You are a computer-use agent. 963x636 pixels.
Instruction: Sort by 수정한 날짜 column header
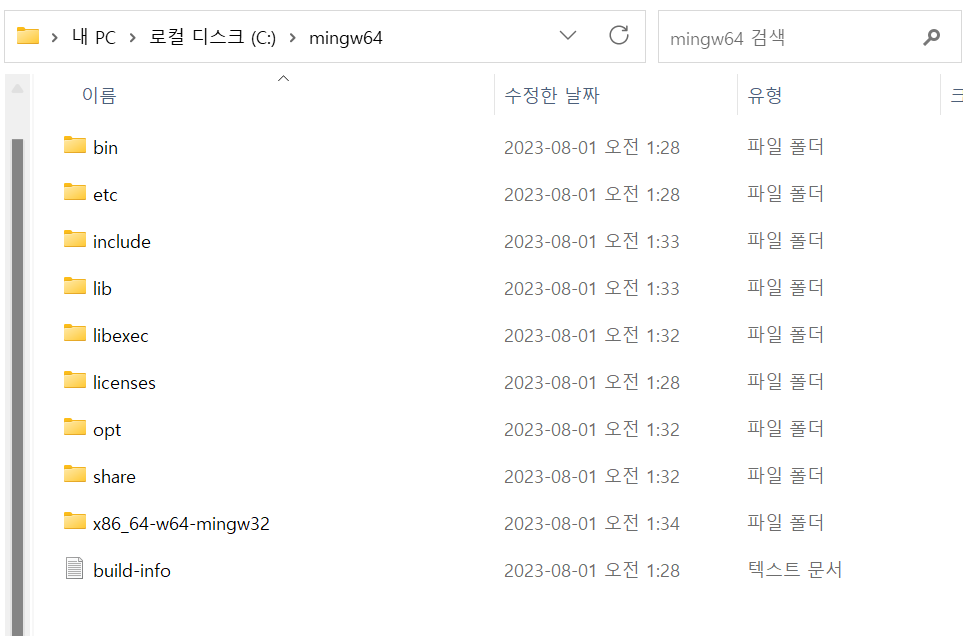pyautogui.click(x=552, y=95)
